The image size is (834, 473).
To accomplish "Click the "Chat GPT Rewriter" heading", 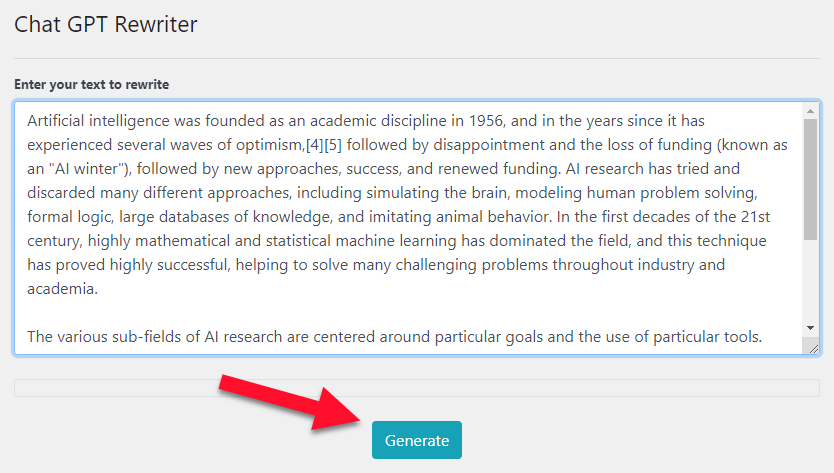I will click(x=105, y=24).
